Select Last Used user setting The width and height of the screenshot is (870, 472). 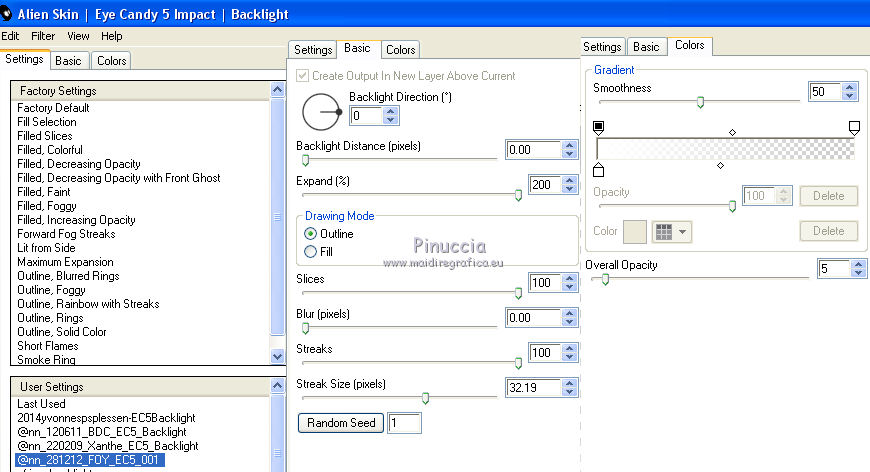(41, 404)
